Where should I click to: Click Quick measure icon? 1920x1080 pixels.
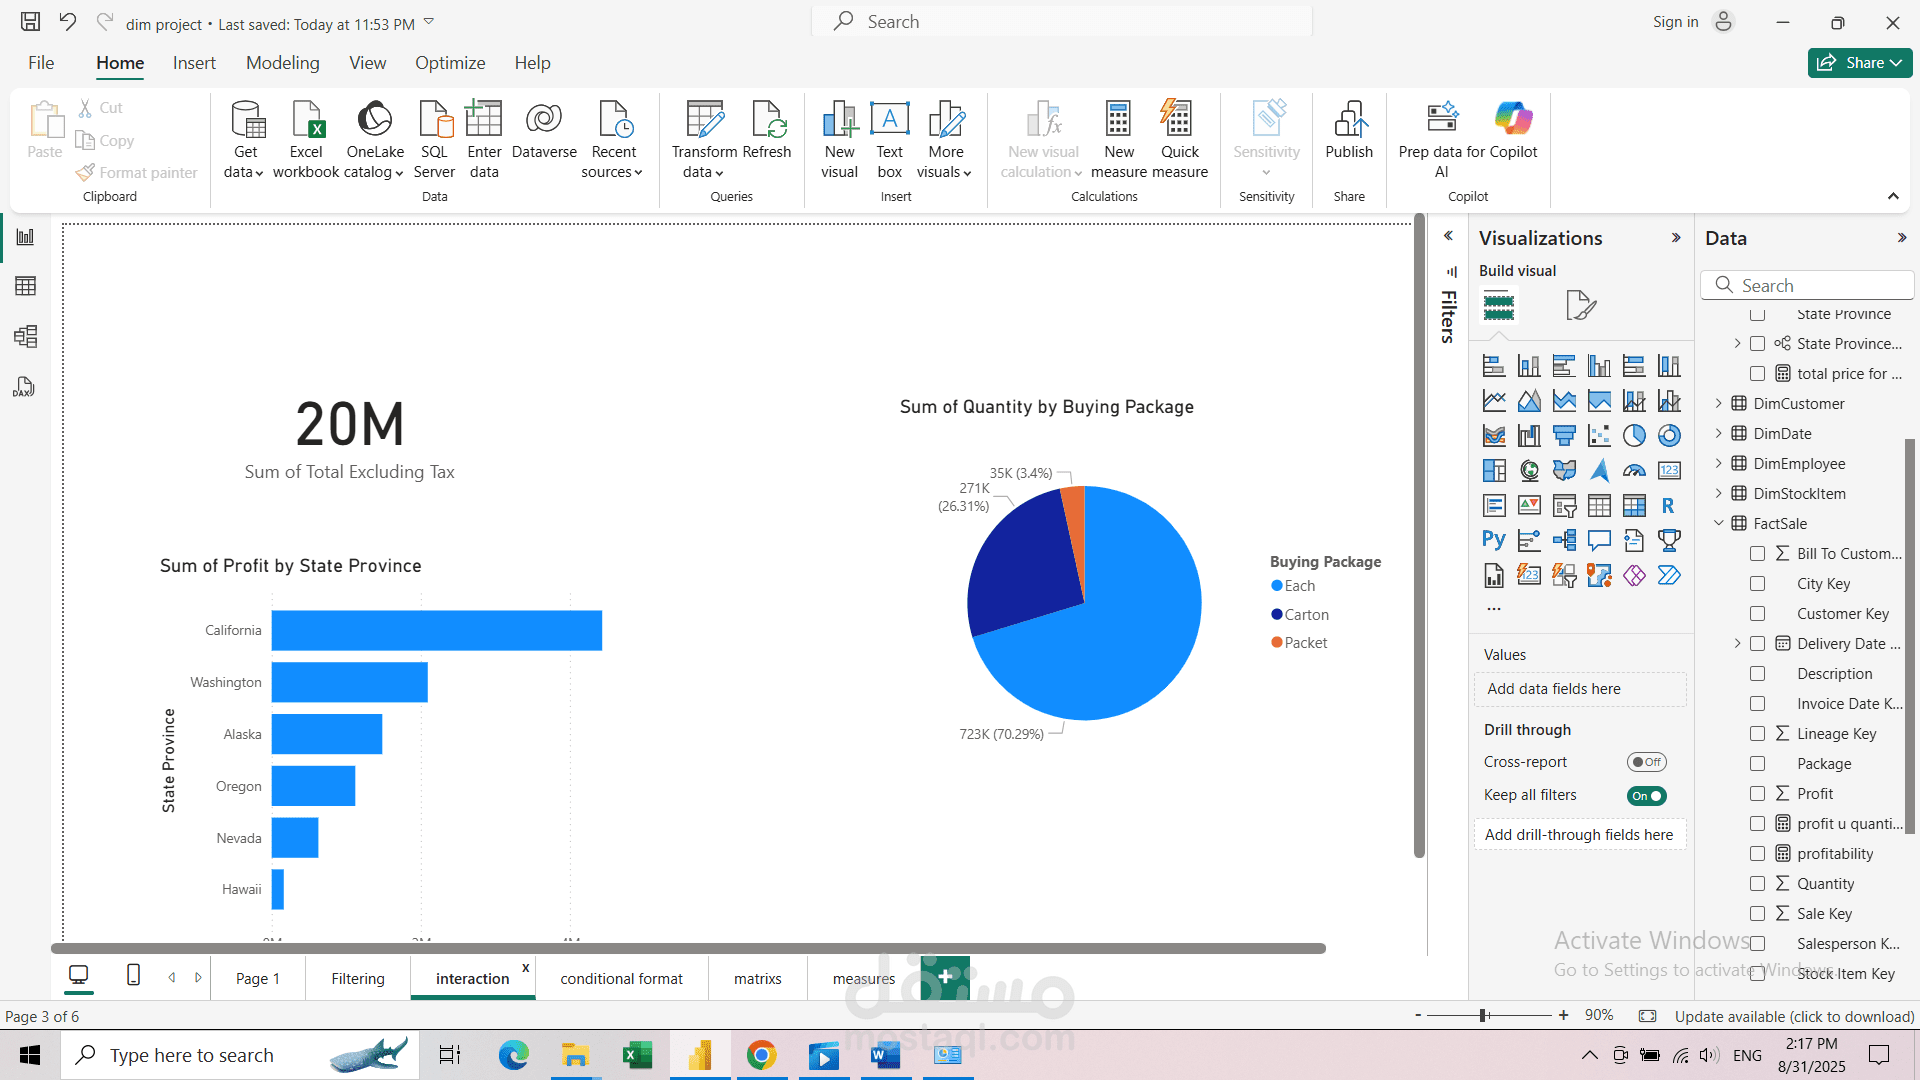1178,119
